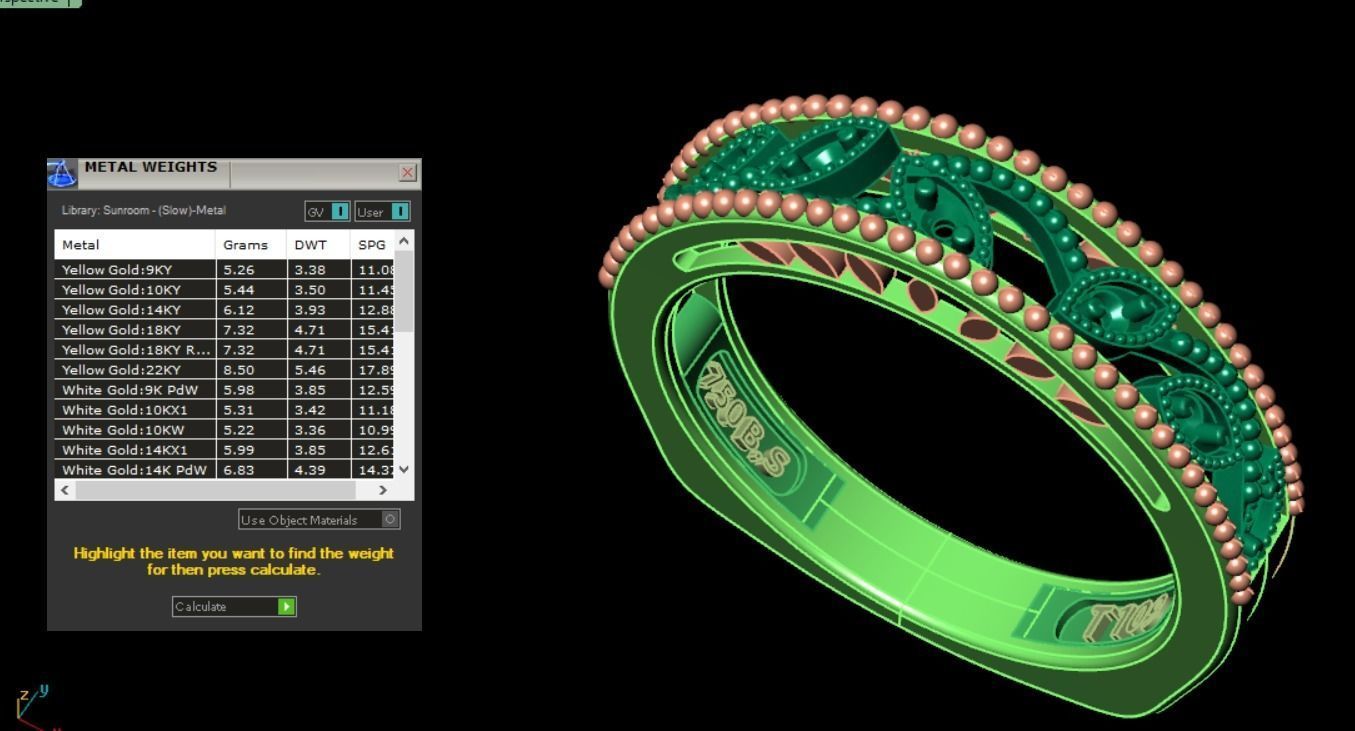The height and width of the screenshot is (731, 1355).
Task: Close the Metal Weights dialog
Action: (407, 173)
